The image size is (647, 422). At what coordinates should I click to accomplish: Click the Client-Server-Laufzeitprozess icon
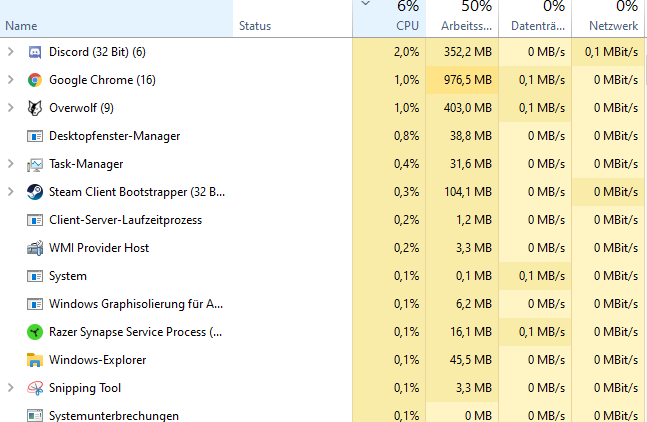coord(35,220)
